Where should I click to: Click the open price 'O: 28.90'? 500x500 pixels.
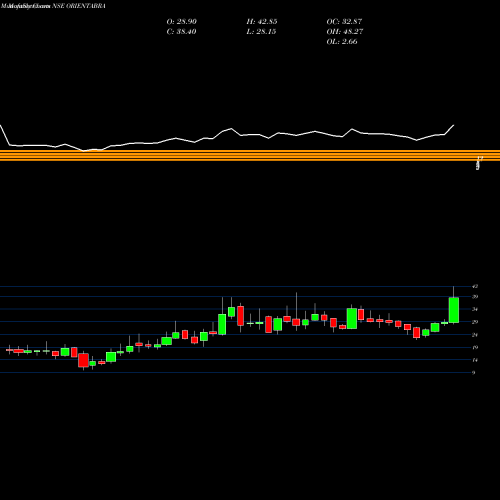[x=182, y=22]
